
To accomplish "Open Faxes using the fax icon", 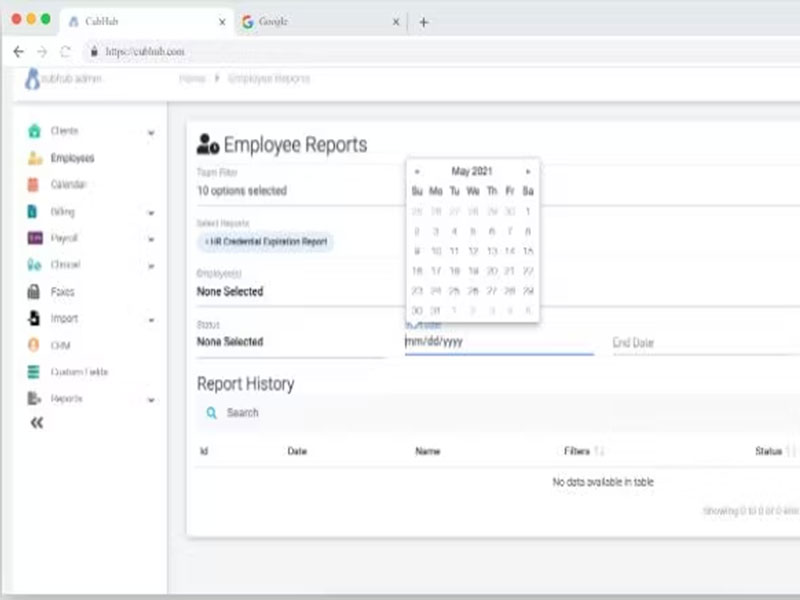I will click(33, 292).
